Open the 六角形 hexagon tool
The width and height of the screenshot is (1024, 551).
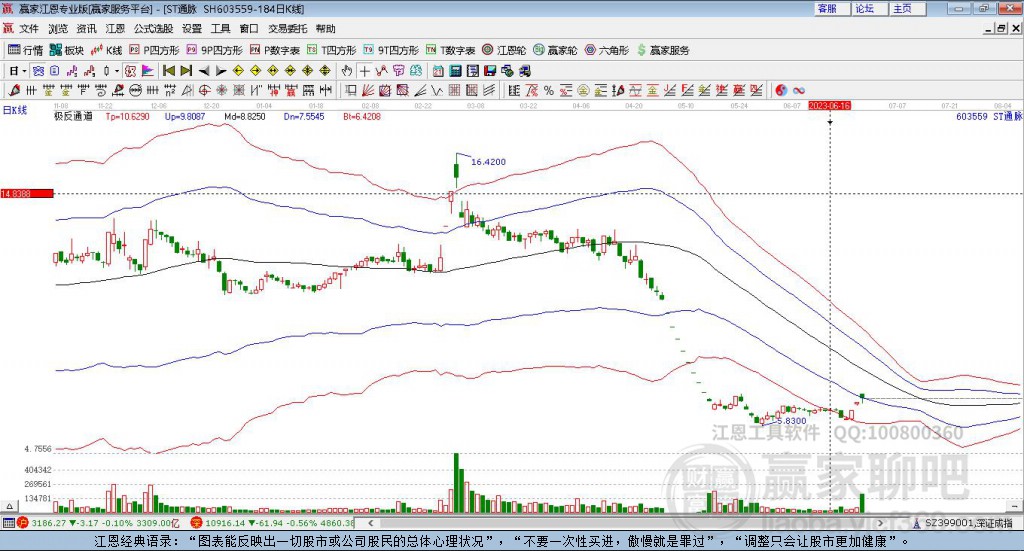[x=607, y=50]
